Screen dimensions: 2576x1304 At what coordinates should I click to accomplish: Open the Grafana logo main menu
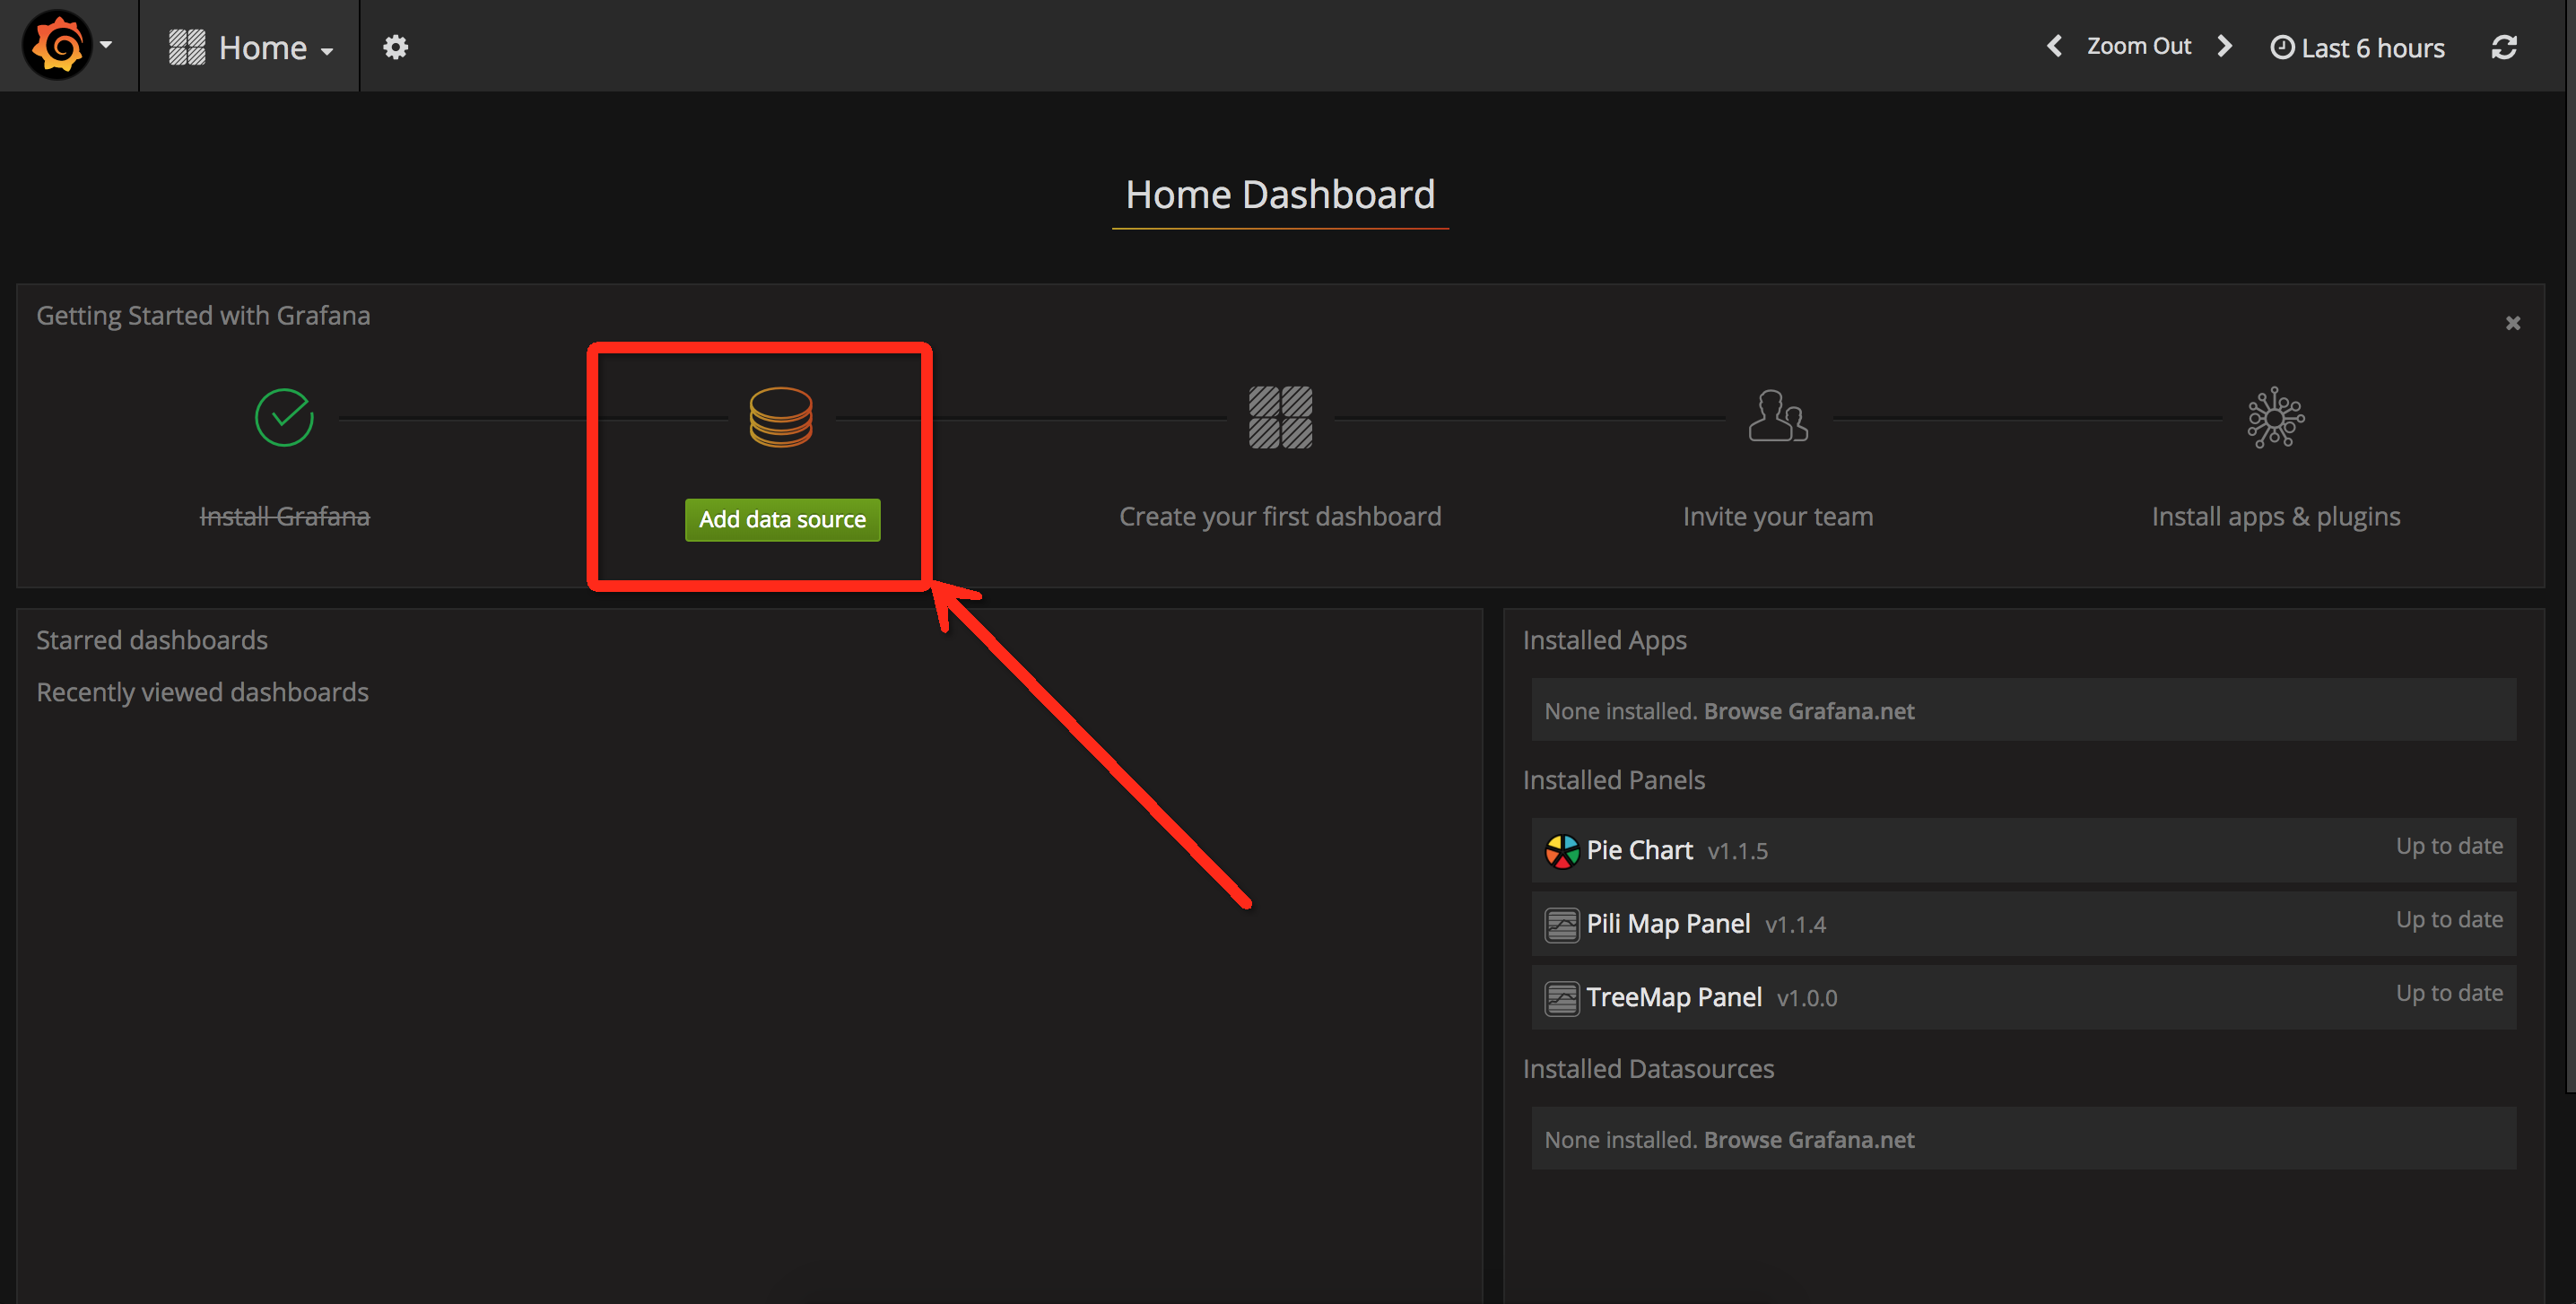pos(57,46)
